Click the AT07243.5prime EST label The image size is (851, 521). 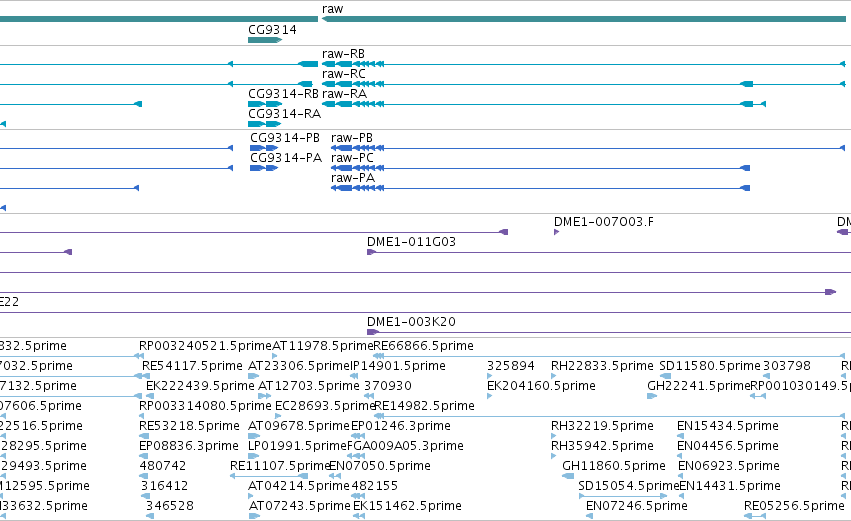click(300, 507)
